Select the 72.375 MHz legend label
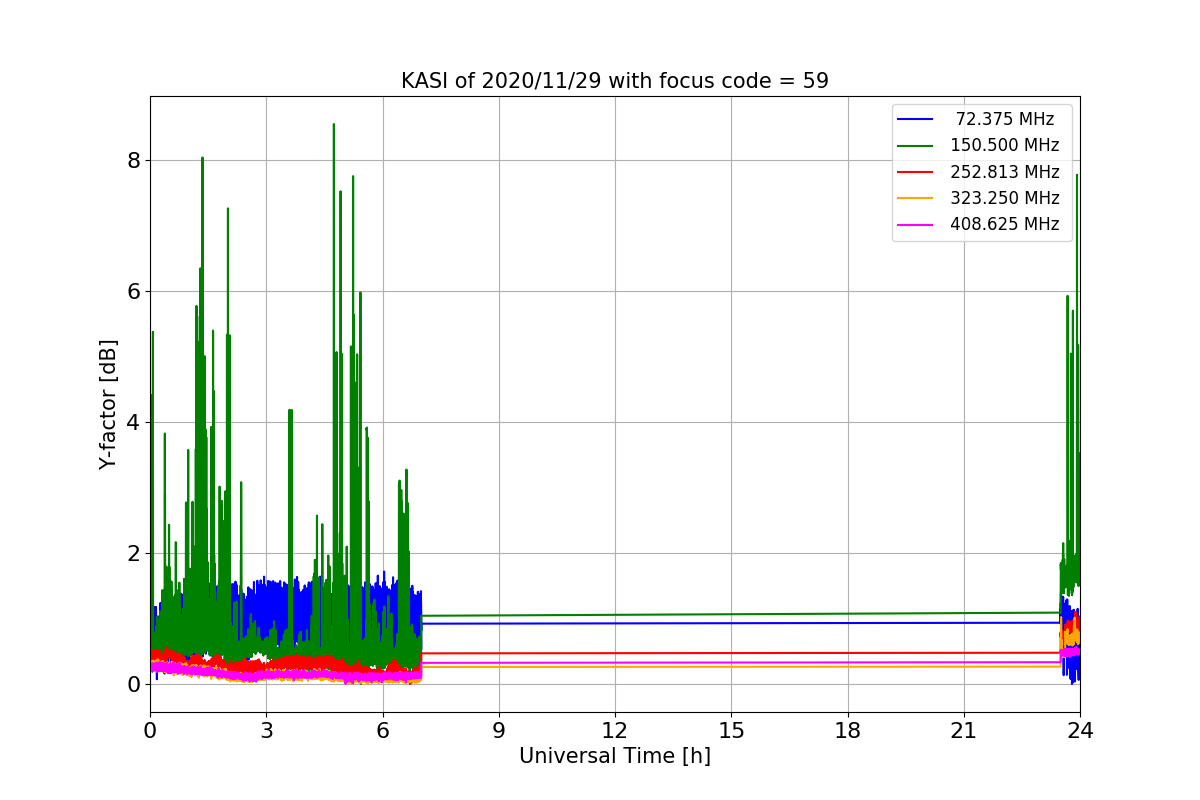Viewport: 1200px width, 800px height. (1005, 119)
